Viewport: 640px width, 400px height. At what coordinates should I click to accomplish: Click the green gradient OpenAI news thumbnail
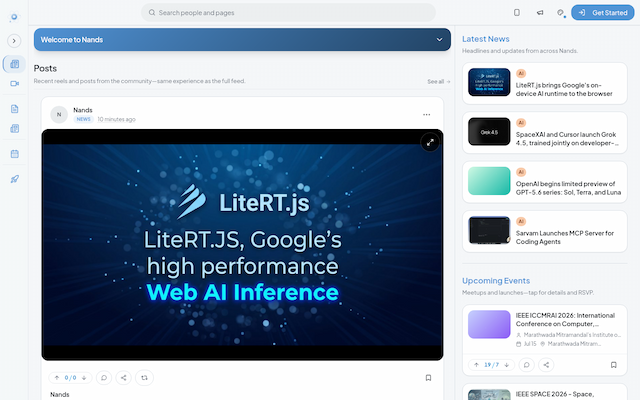pos(489,181)
